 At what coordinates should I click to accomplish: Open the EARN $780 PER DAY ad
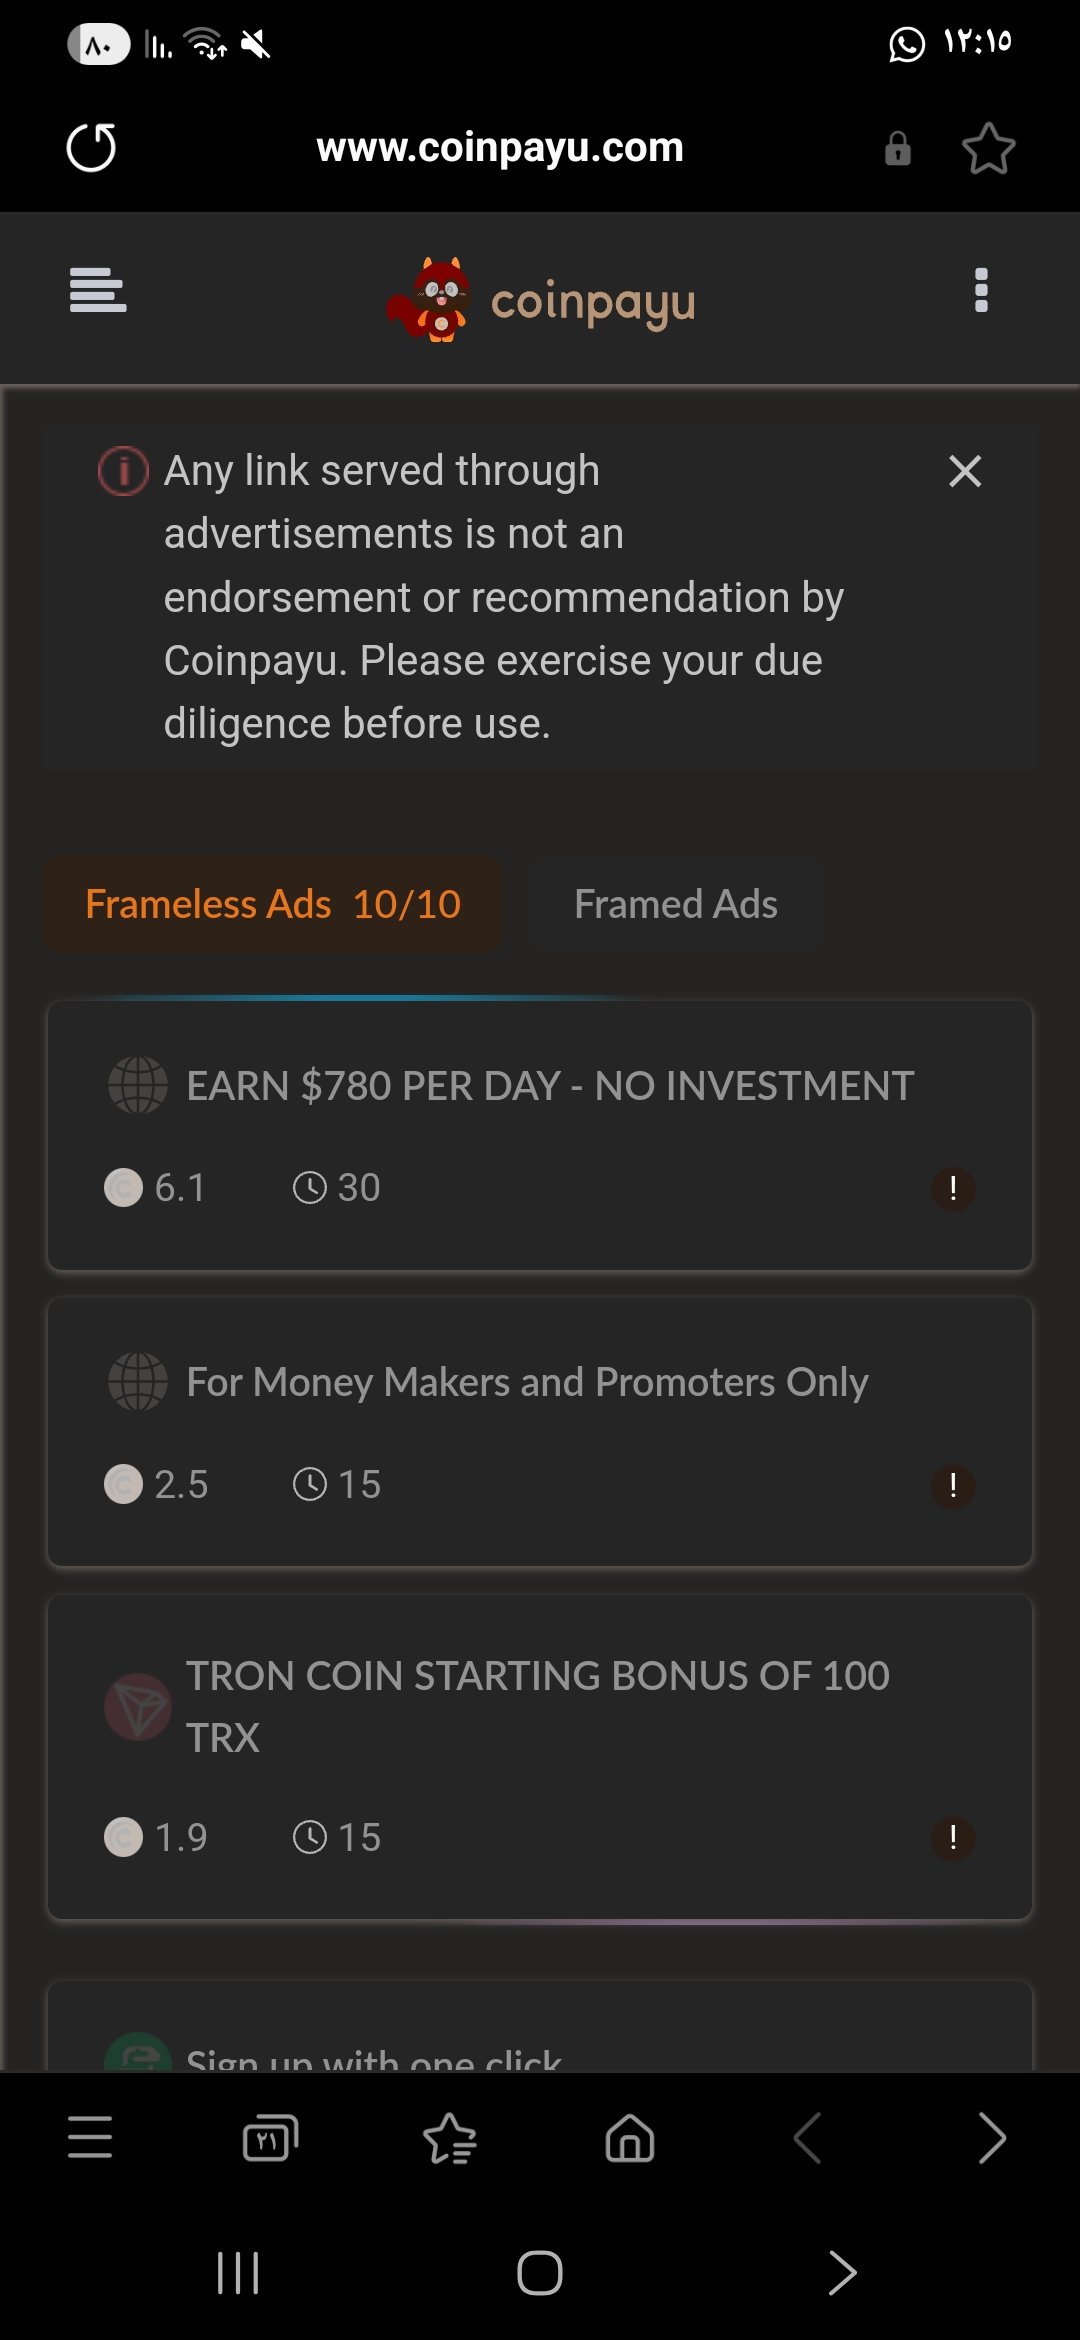click(x=550, y=1086)
